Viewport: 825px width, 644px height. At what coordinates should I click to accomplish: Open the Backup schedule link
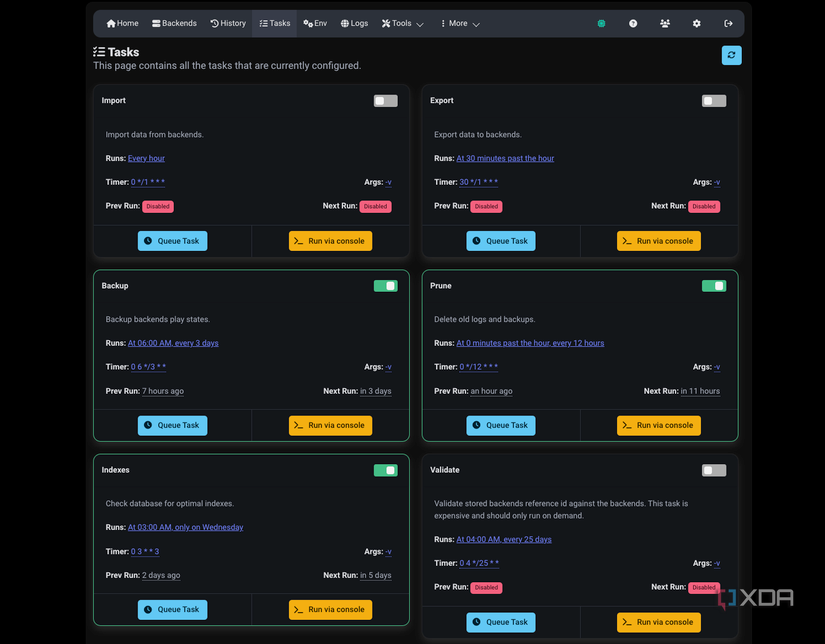click(x=173, y=342)
